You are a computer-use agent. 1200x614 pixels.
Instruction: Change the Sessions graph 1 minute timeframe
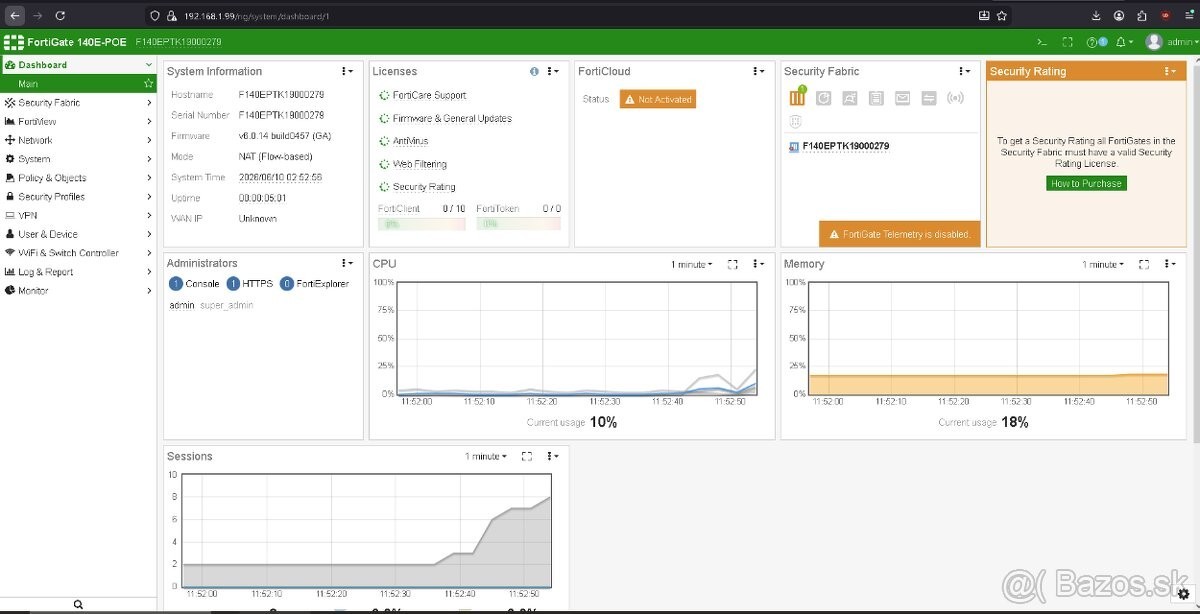click(486, 456)
